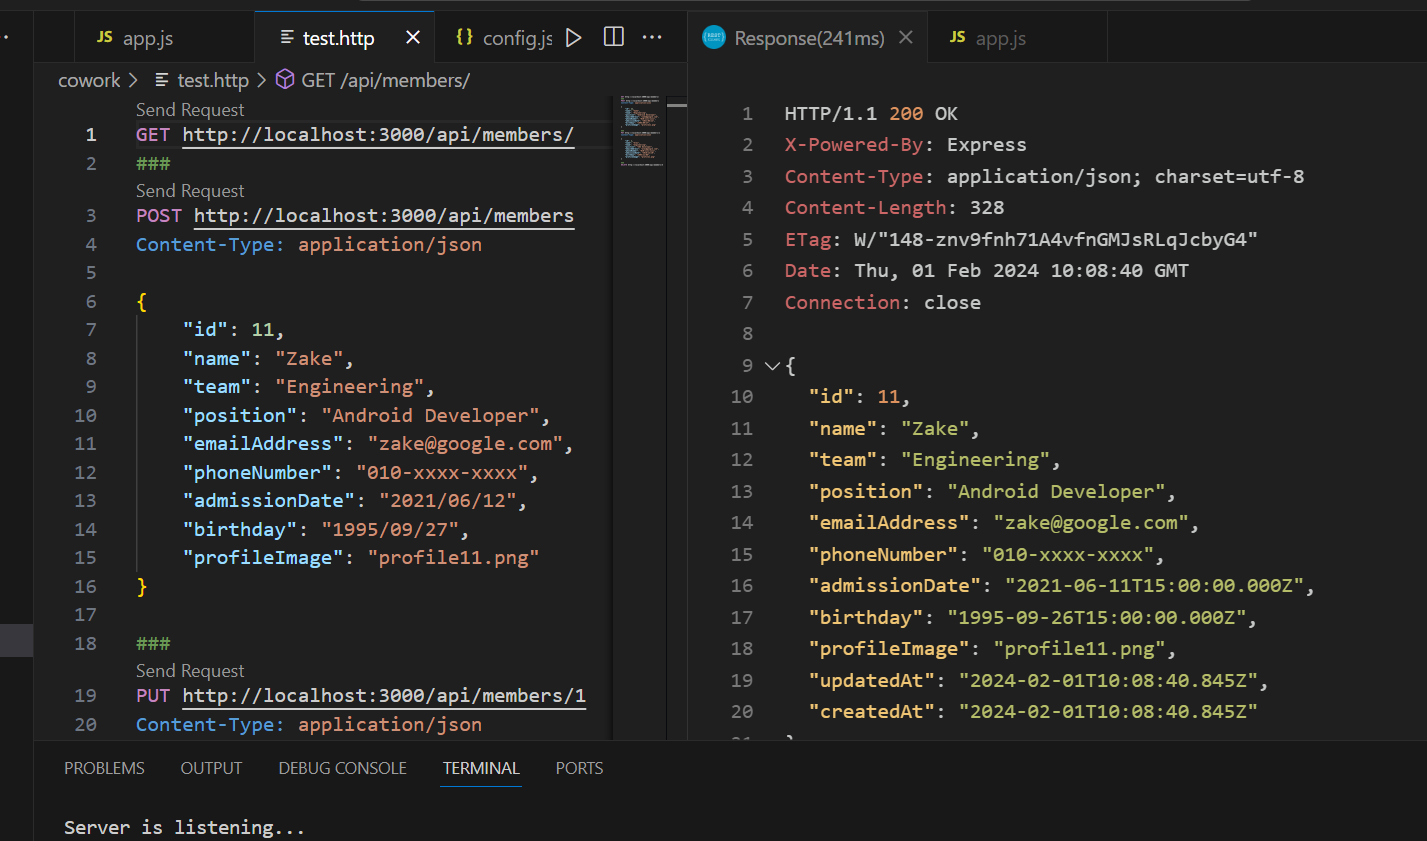Close the Response(241ms) tab
Screen dimensions: 1427x841
pos(906,38)
